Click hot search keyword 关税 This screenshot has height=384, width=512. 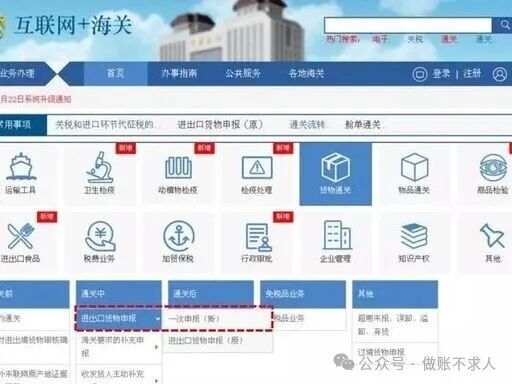tap(415, 39)
